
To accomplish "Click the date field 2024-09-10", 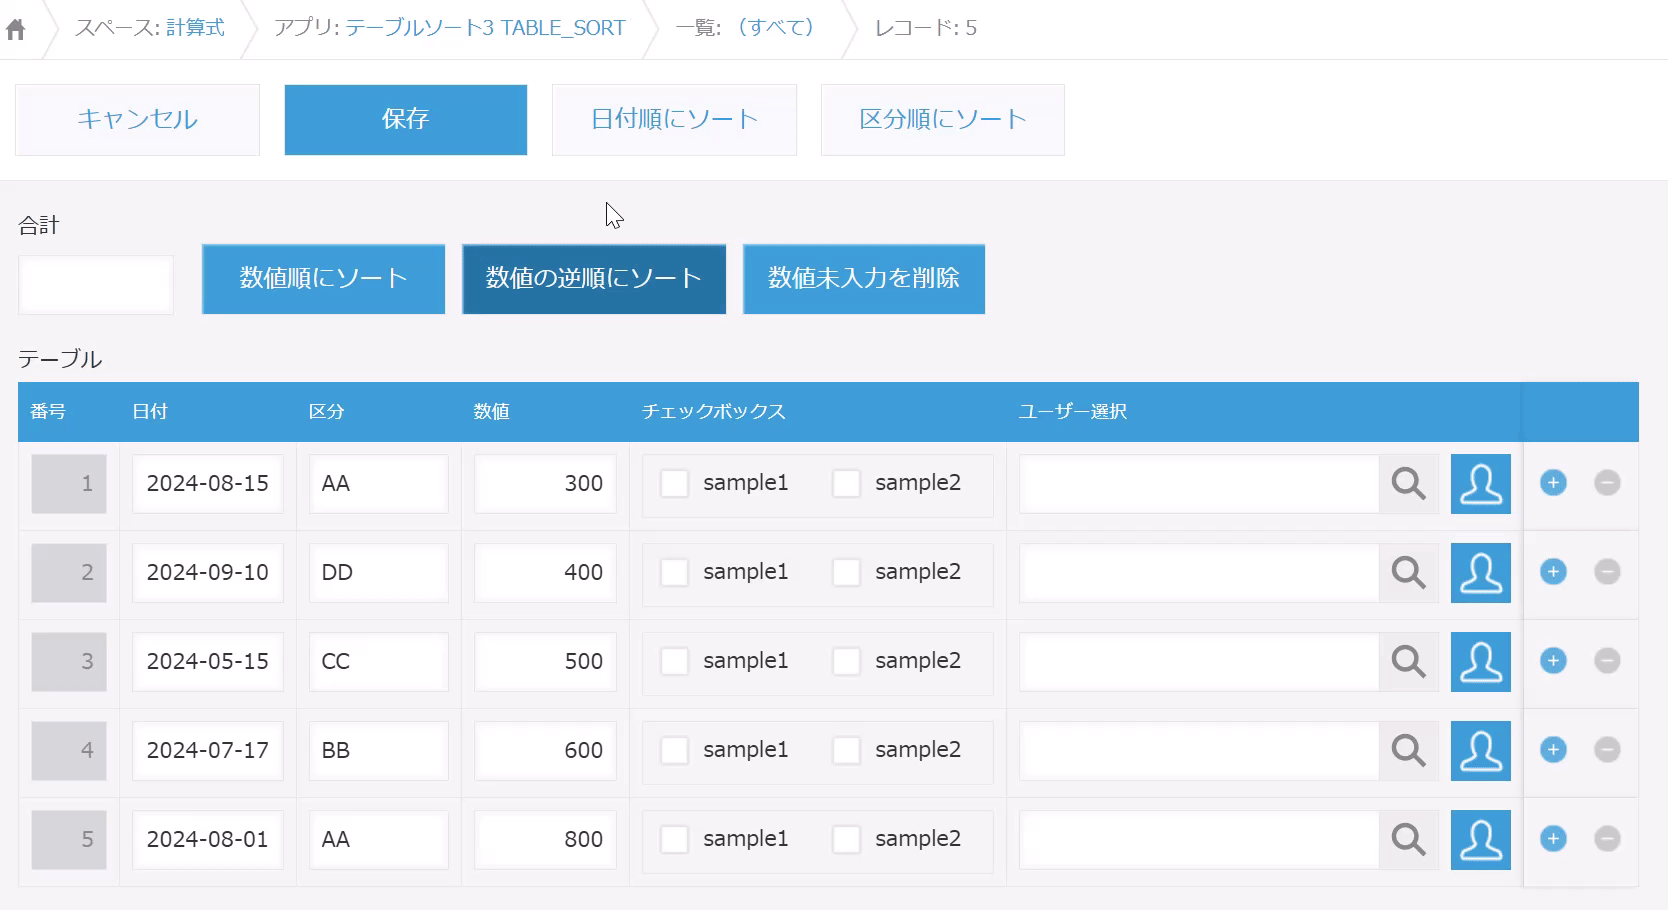I will pos(208,573).
